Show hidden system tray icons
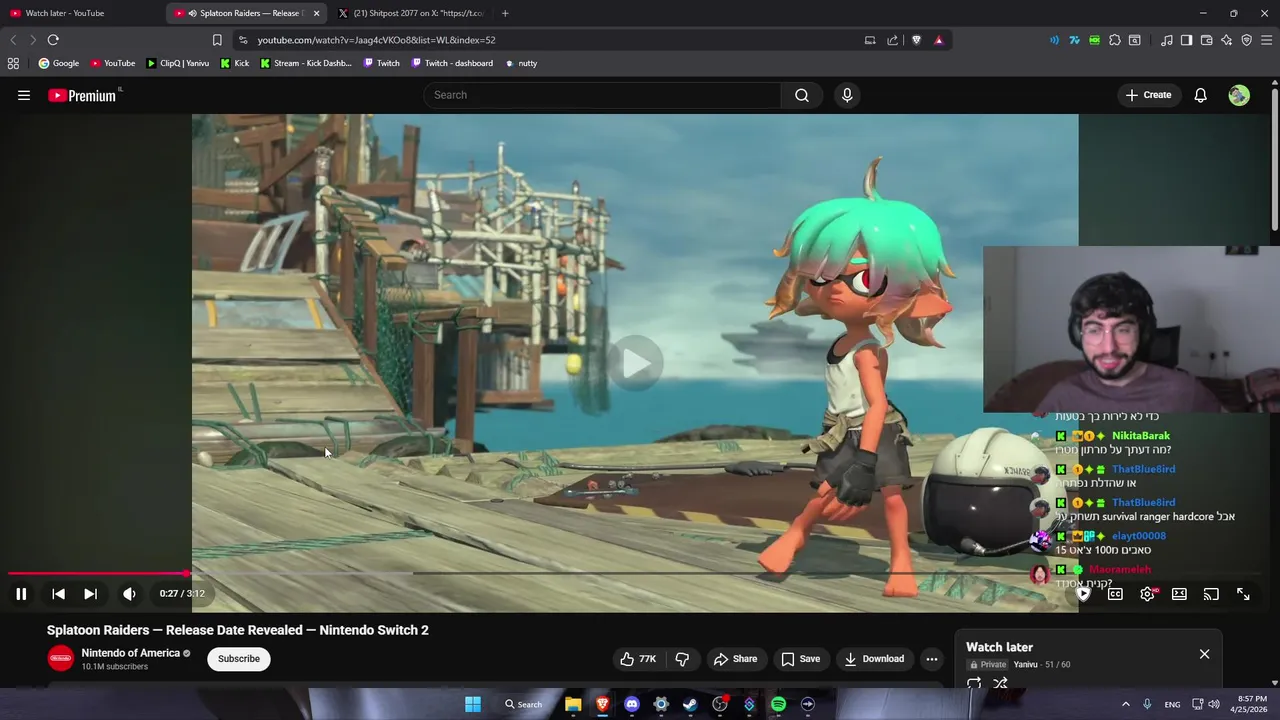1280x720 pixels. 1125,704
